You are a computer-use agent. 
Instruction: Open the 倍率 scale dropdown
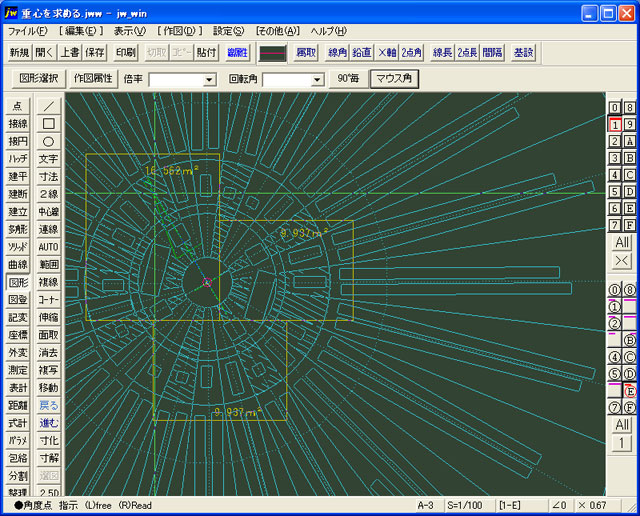point(209,79)
